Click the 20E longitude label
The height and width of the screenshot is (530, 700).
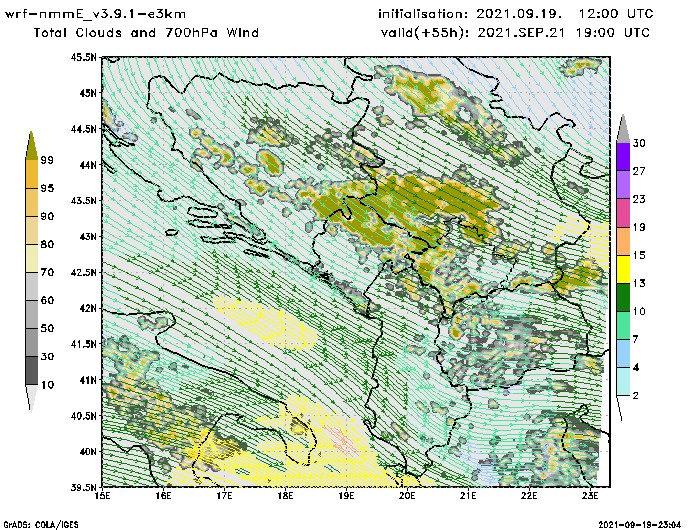coord(407,496)
